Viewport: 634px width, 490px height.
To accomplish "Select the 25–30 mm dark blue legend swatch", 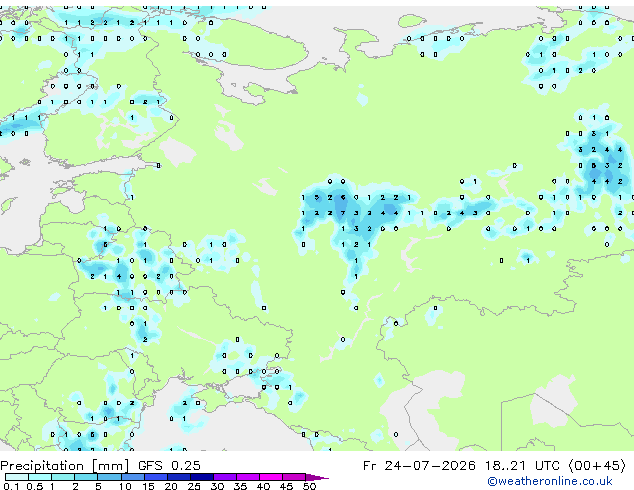I will pyautogui.click(x=201, y=477).
